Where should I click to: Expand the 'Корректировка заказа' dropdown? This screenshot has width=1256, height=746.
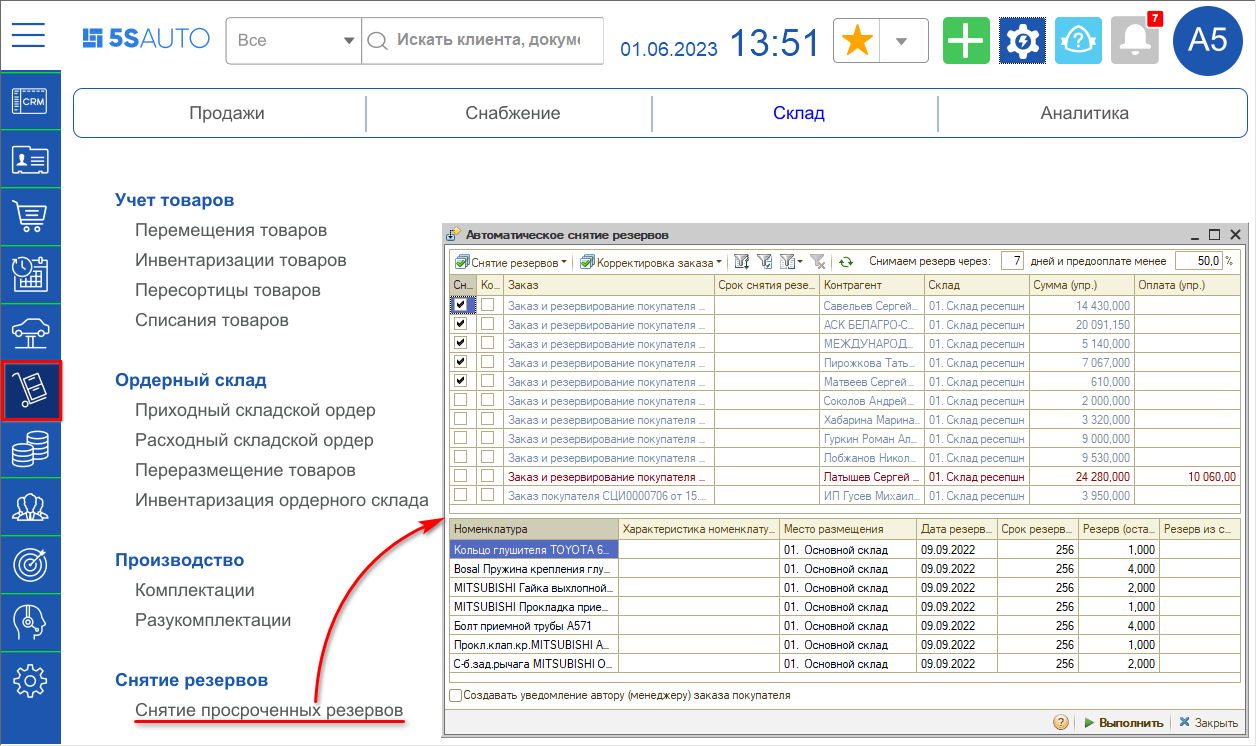pos(651,262)
